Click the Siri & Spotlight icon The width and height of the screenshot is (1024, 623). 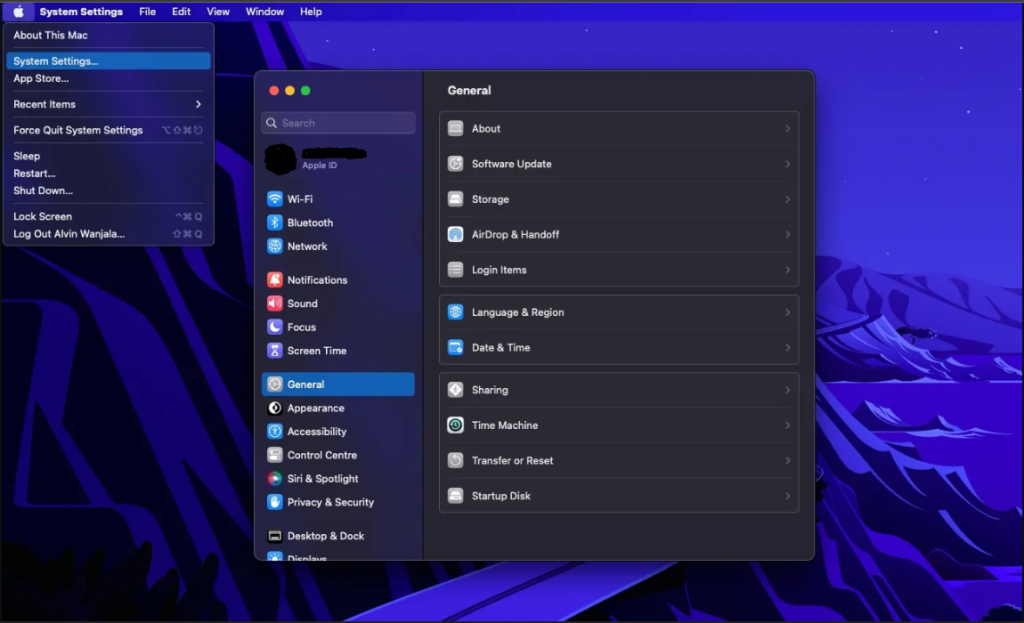click(275, 479)
